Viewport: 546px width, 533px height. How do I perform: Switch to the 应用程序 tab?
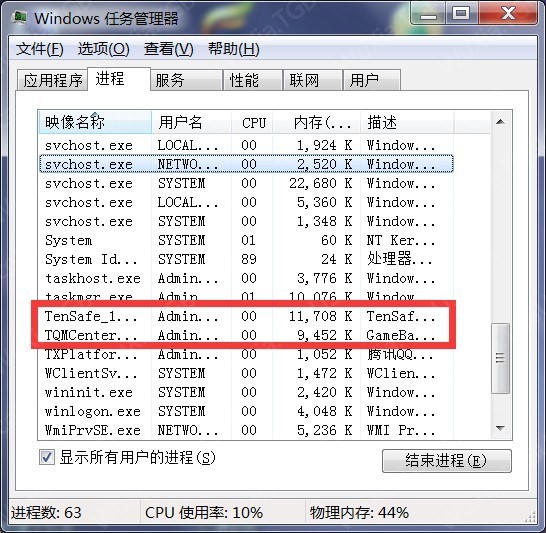coord(52,80)
